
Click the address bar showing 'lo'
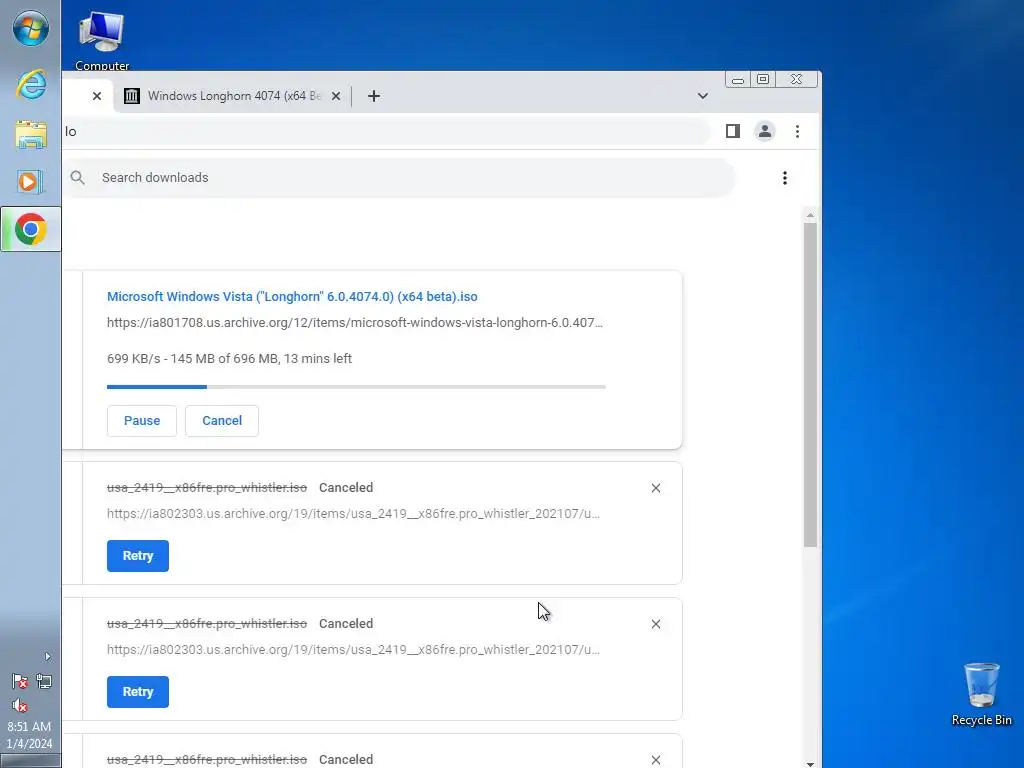(x=385, y=132)
